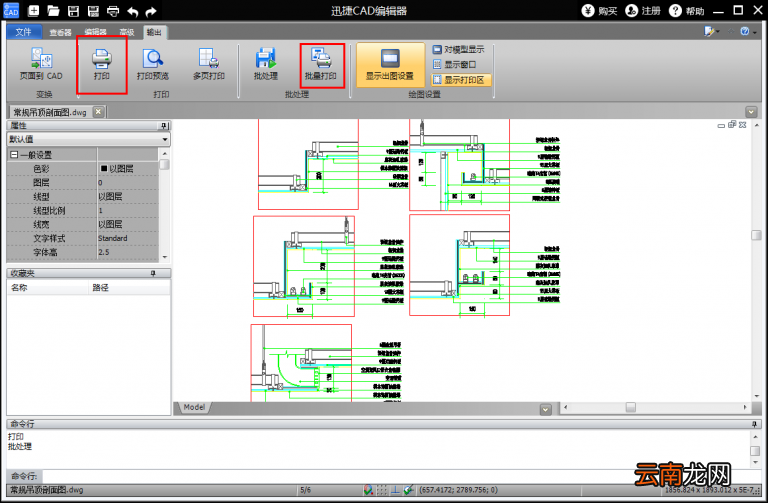This screenshot has height=503, width=768.
Task: Click the rightmost status bar tool icon
Action: 408,489
